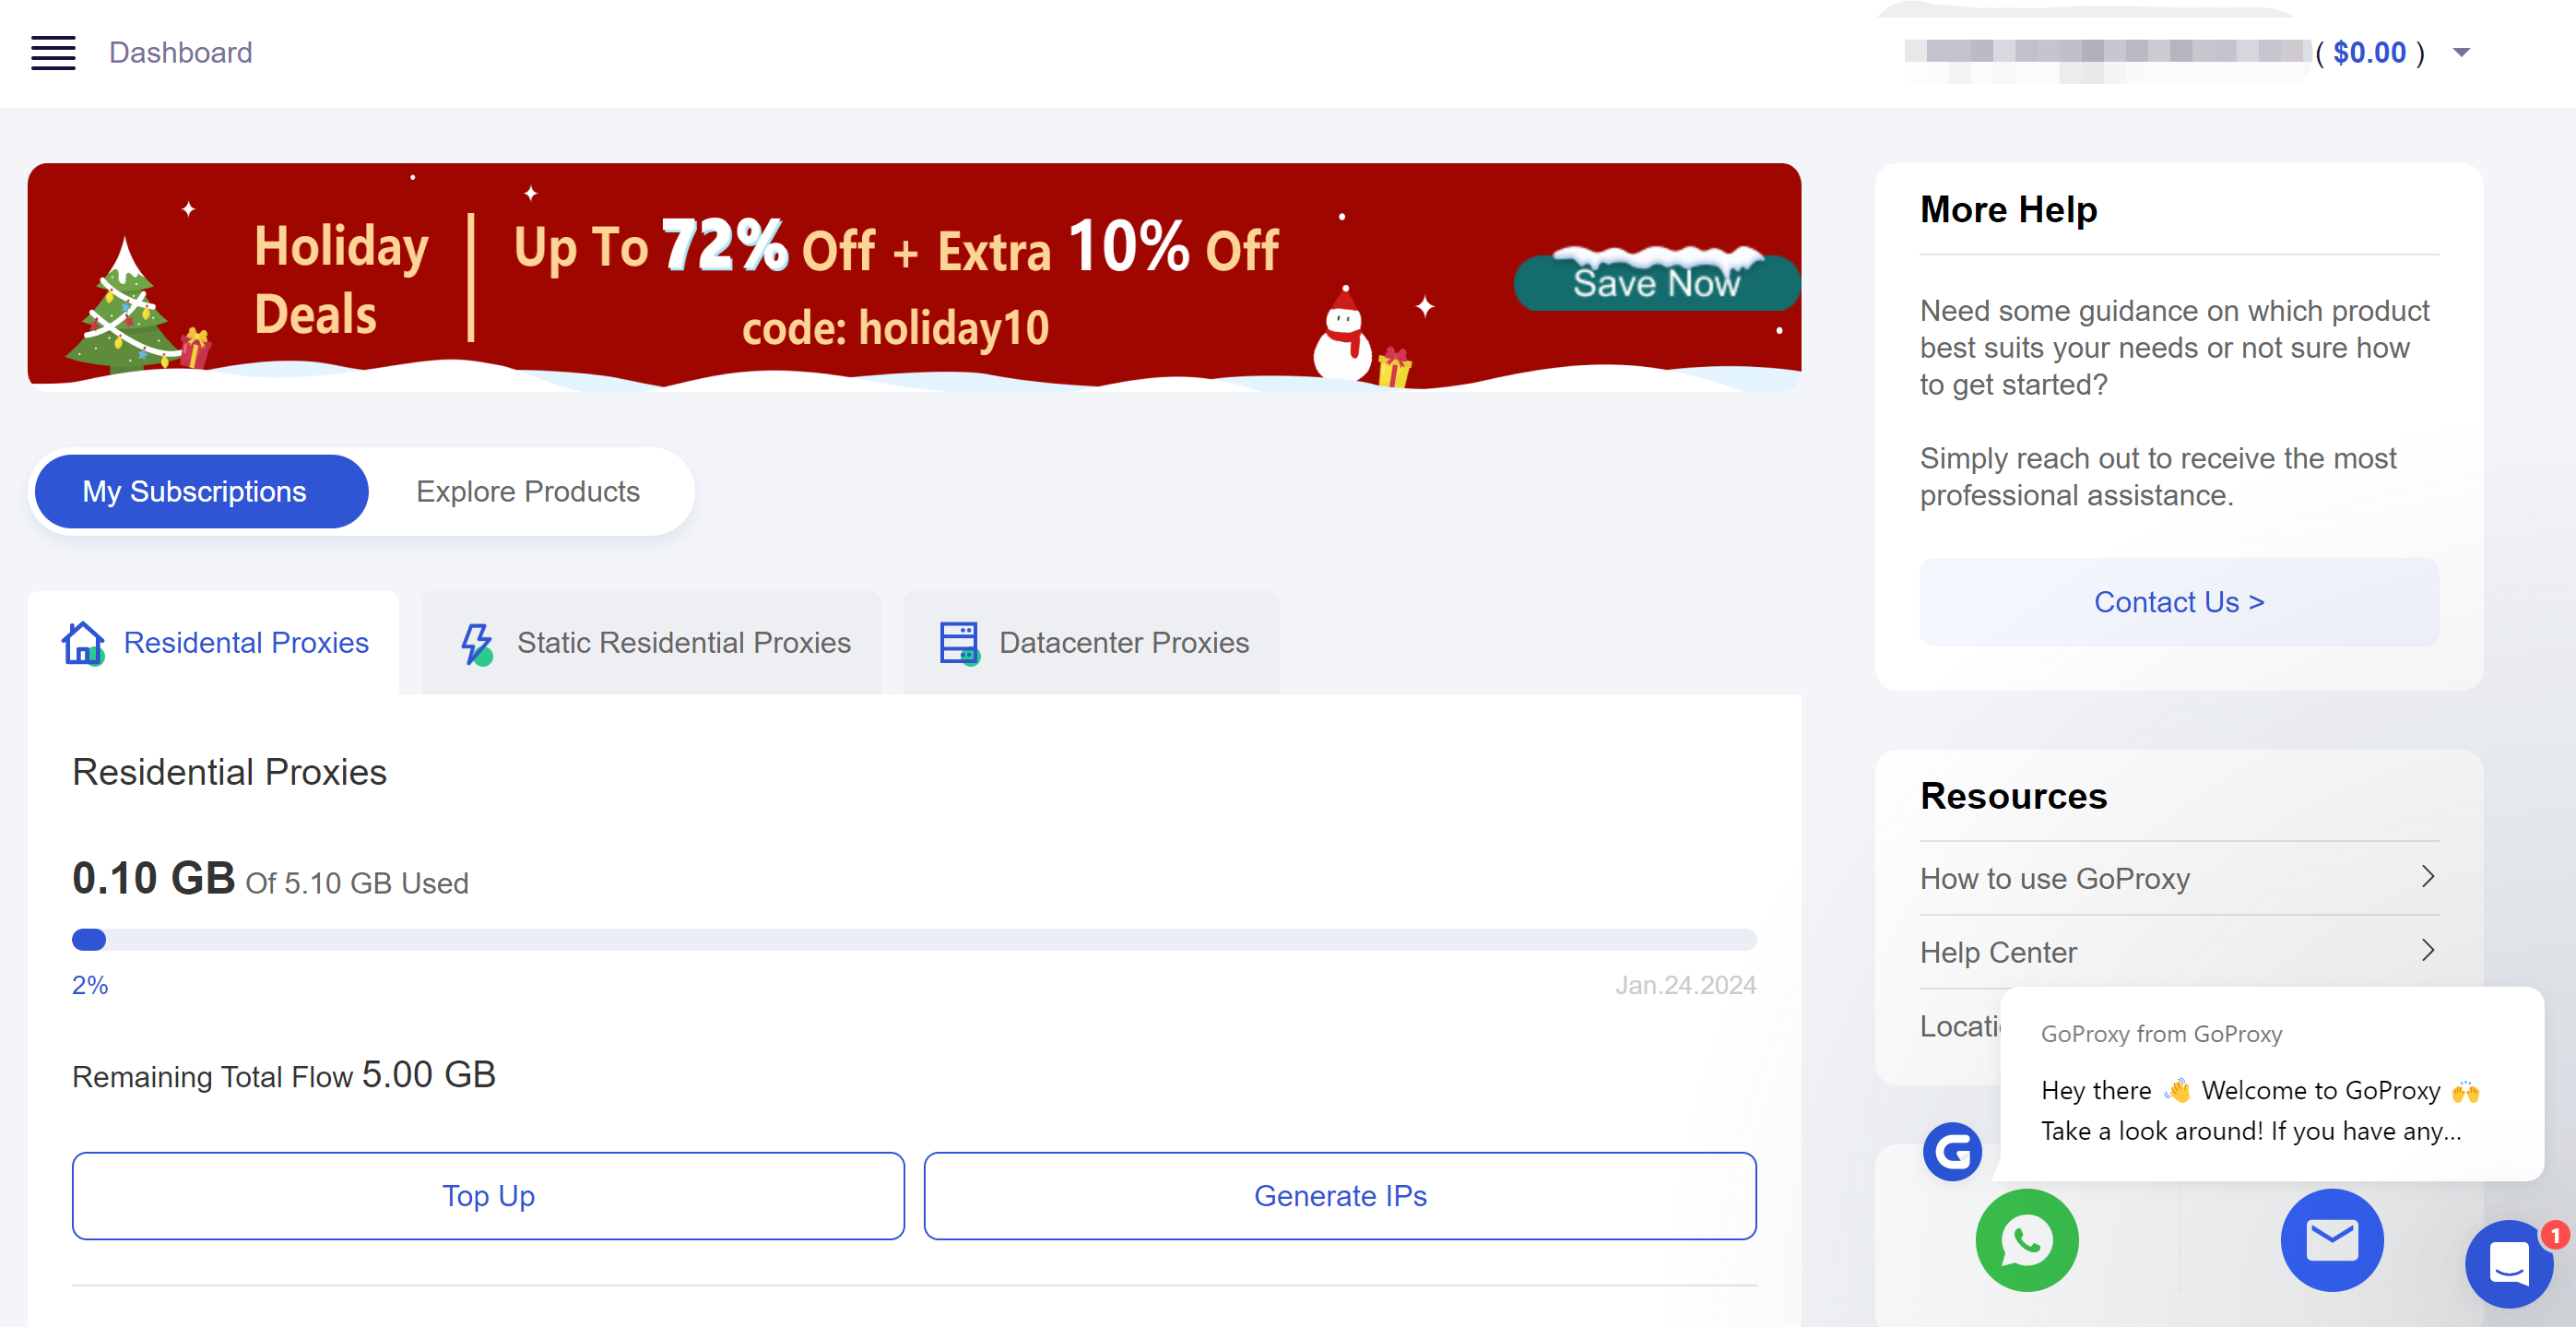The height and width of the screenshot is (1327, 2576).
Task: Click the Contact Us link
Action: coord(2178,601)
